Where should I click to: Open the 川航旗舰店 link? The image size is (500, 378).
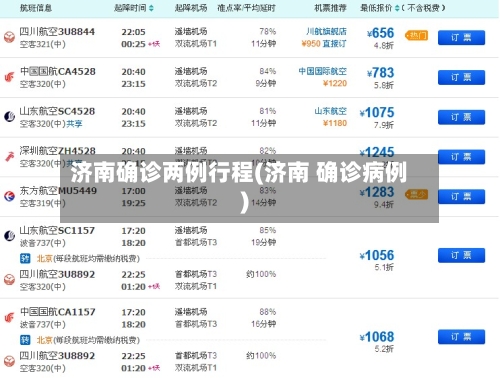326,32
